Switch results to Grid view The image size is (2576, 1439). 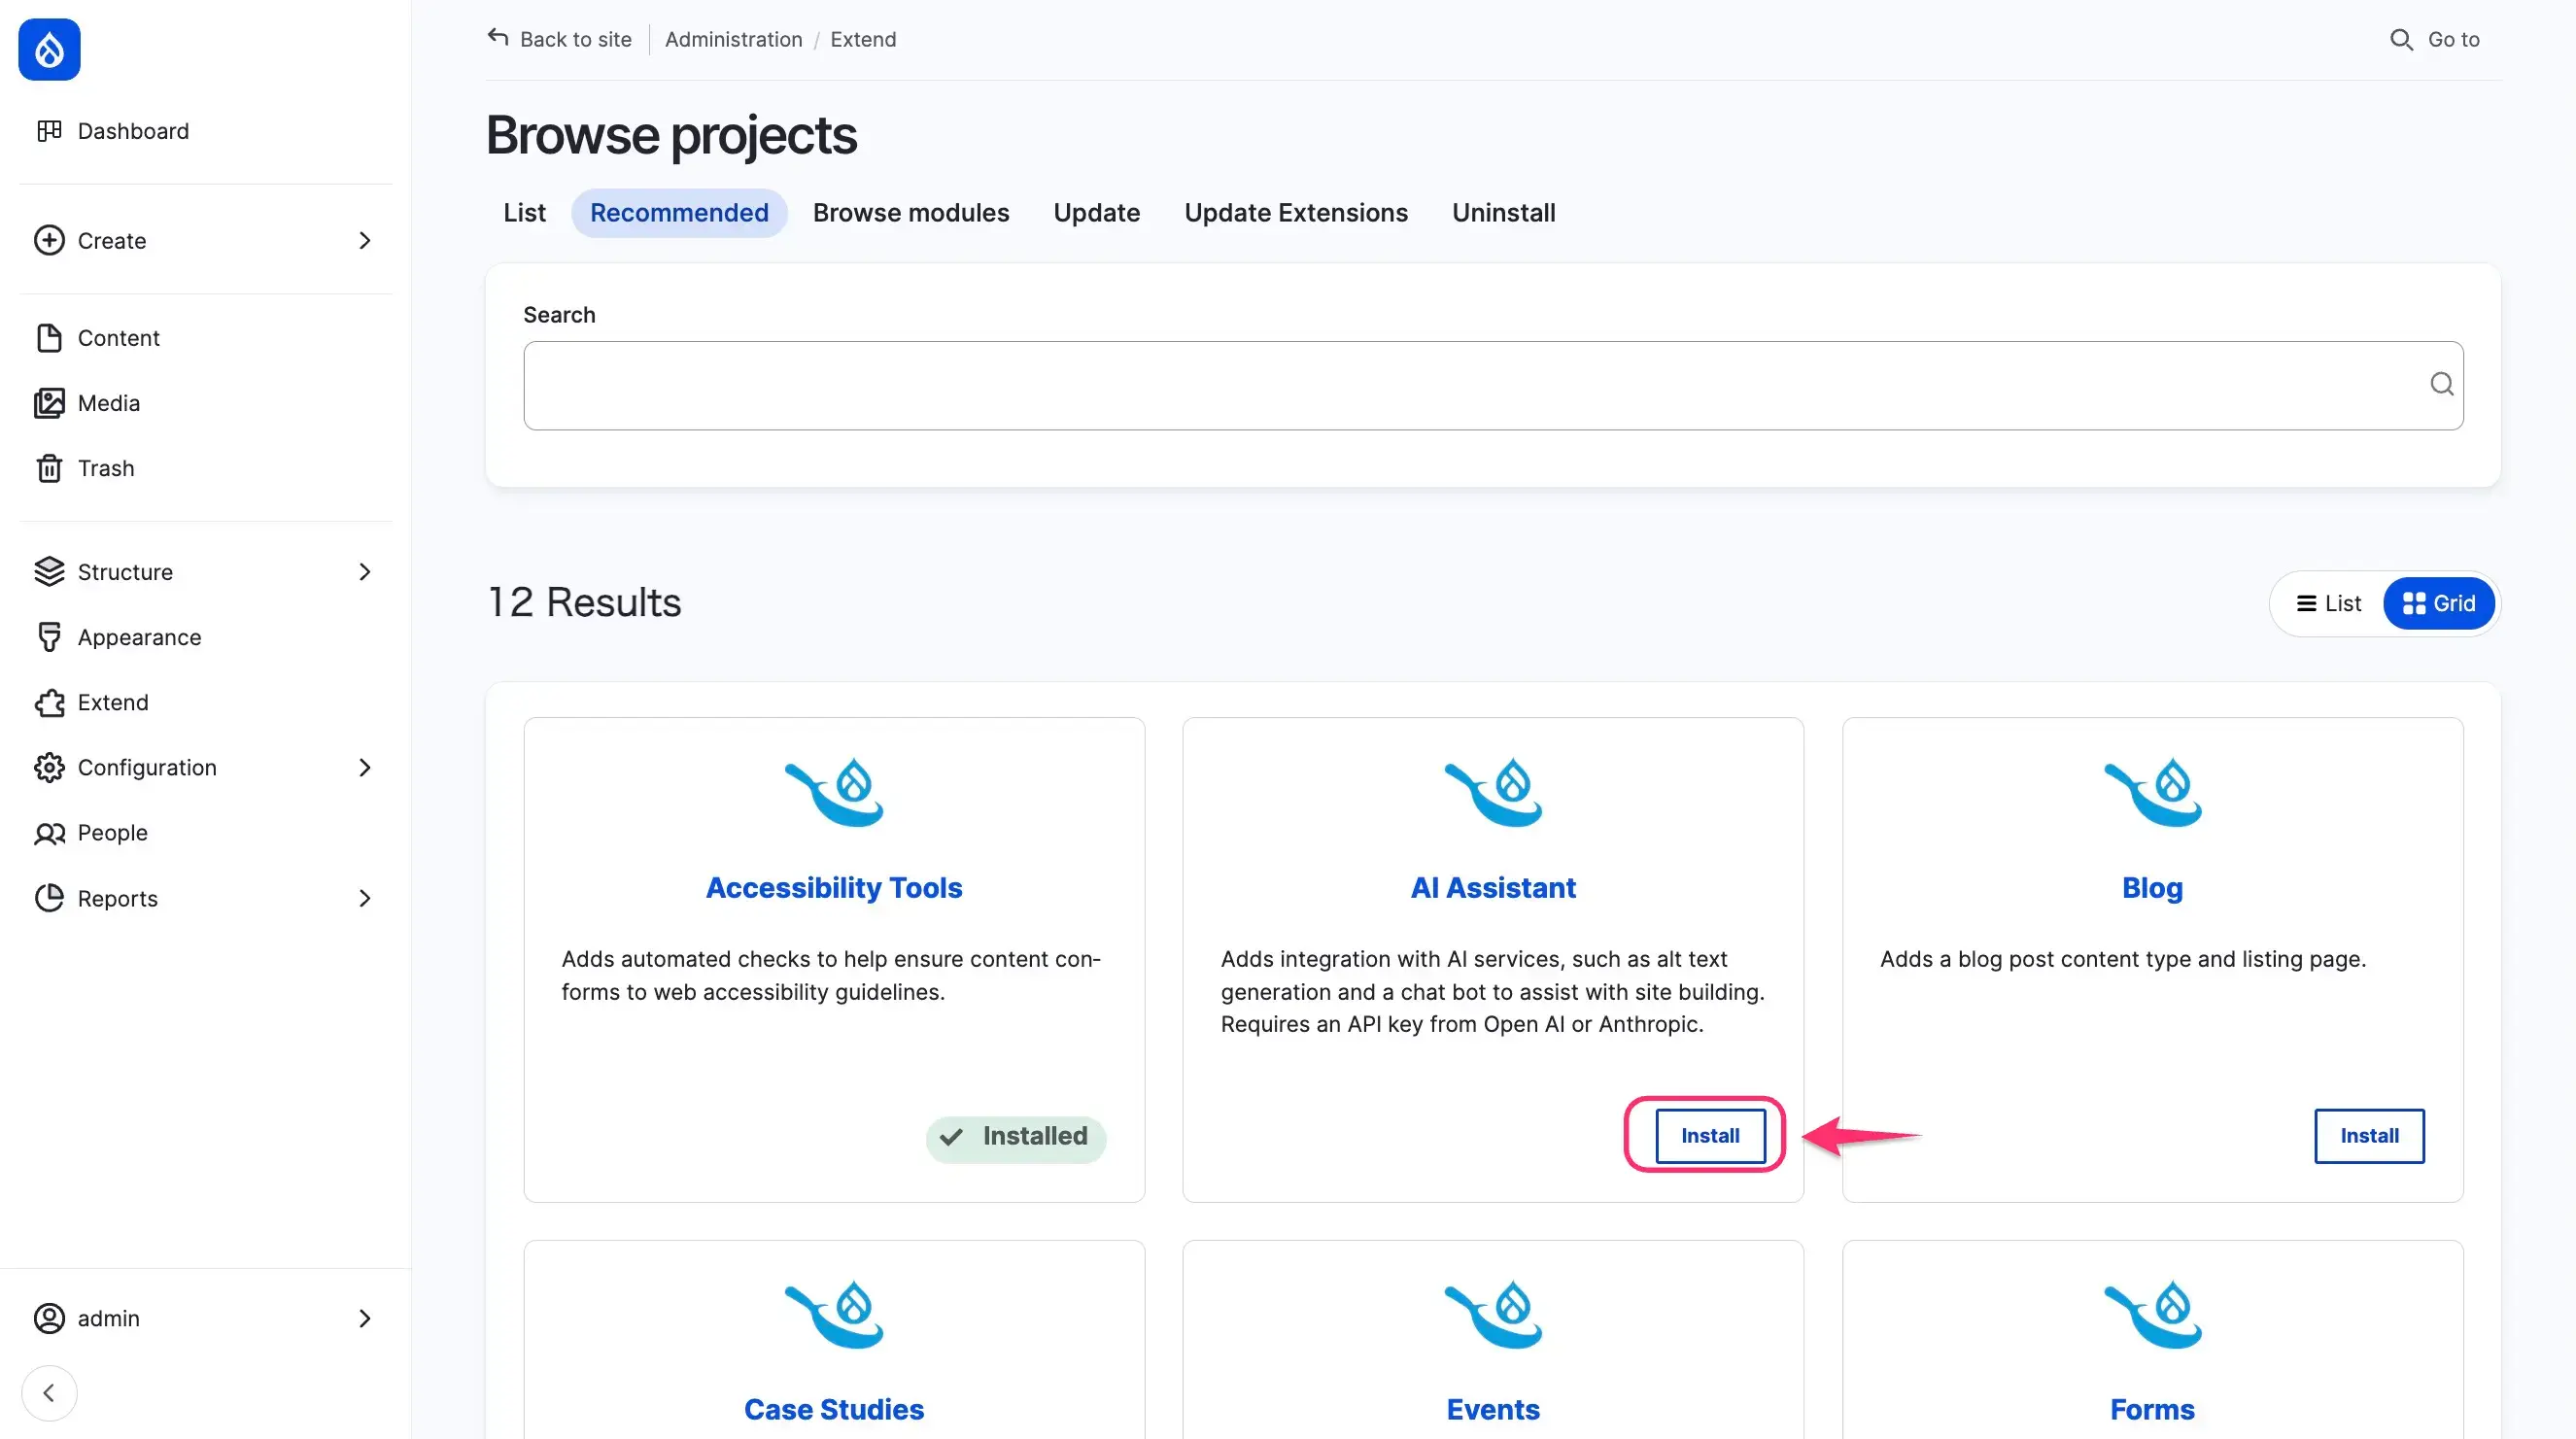click(x=2438, y=603)
